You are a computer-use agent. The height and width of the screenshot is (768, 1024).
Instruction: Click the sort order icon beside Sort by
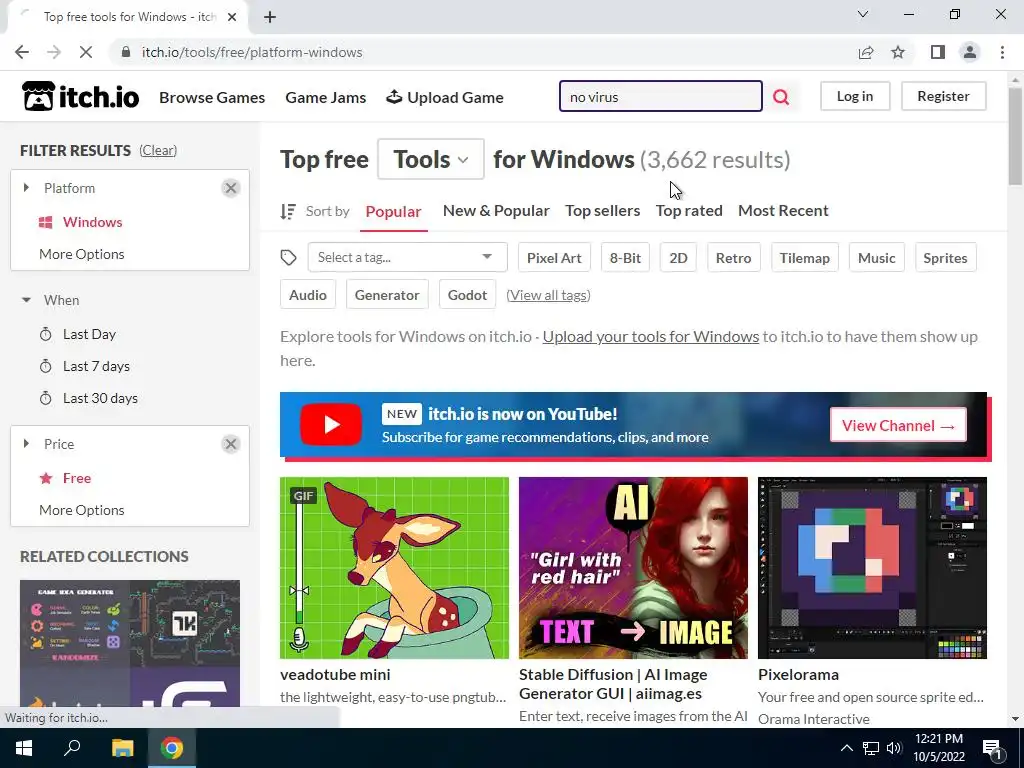pos(288,211)
